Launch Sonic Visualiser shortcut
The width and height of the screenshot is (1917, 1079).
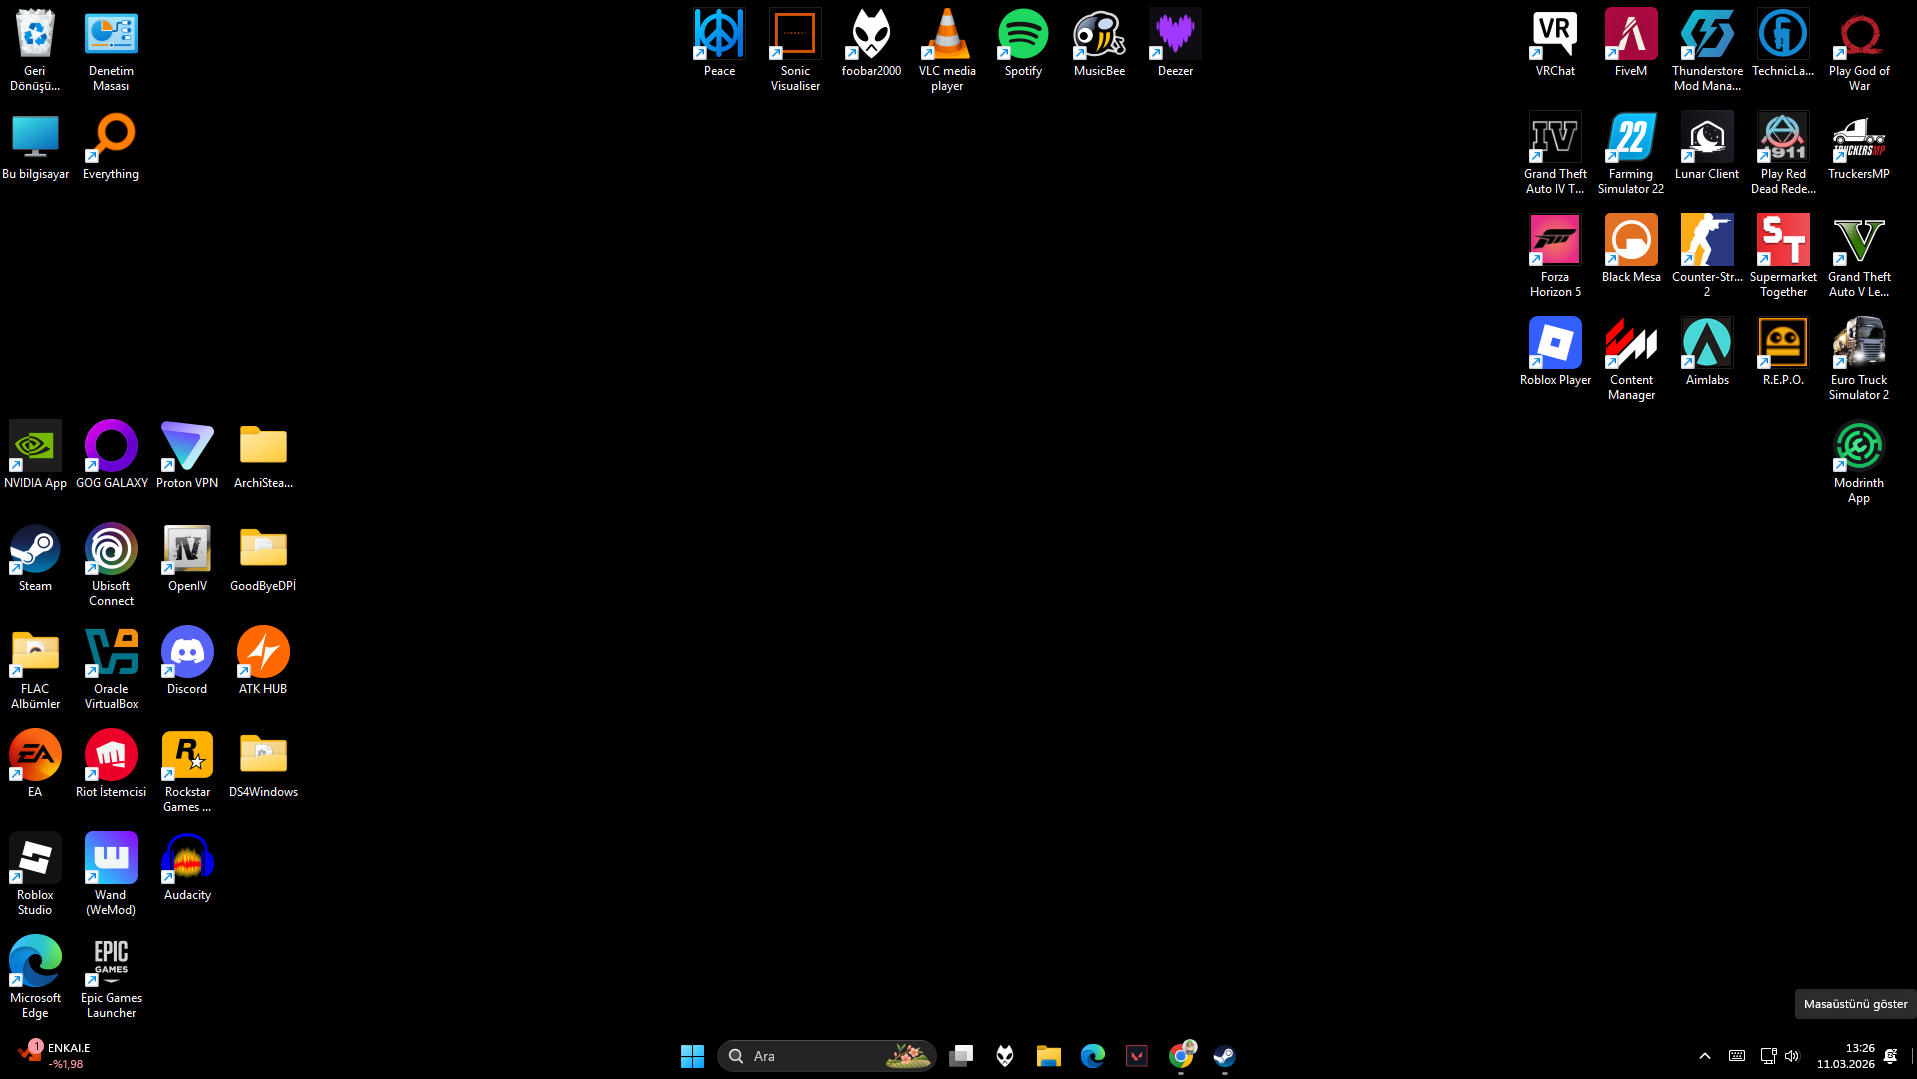coord(795,49)
